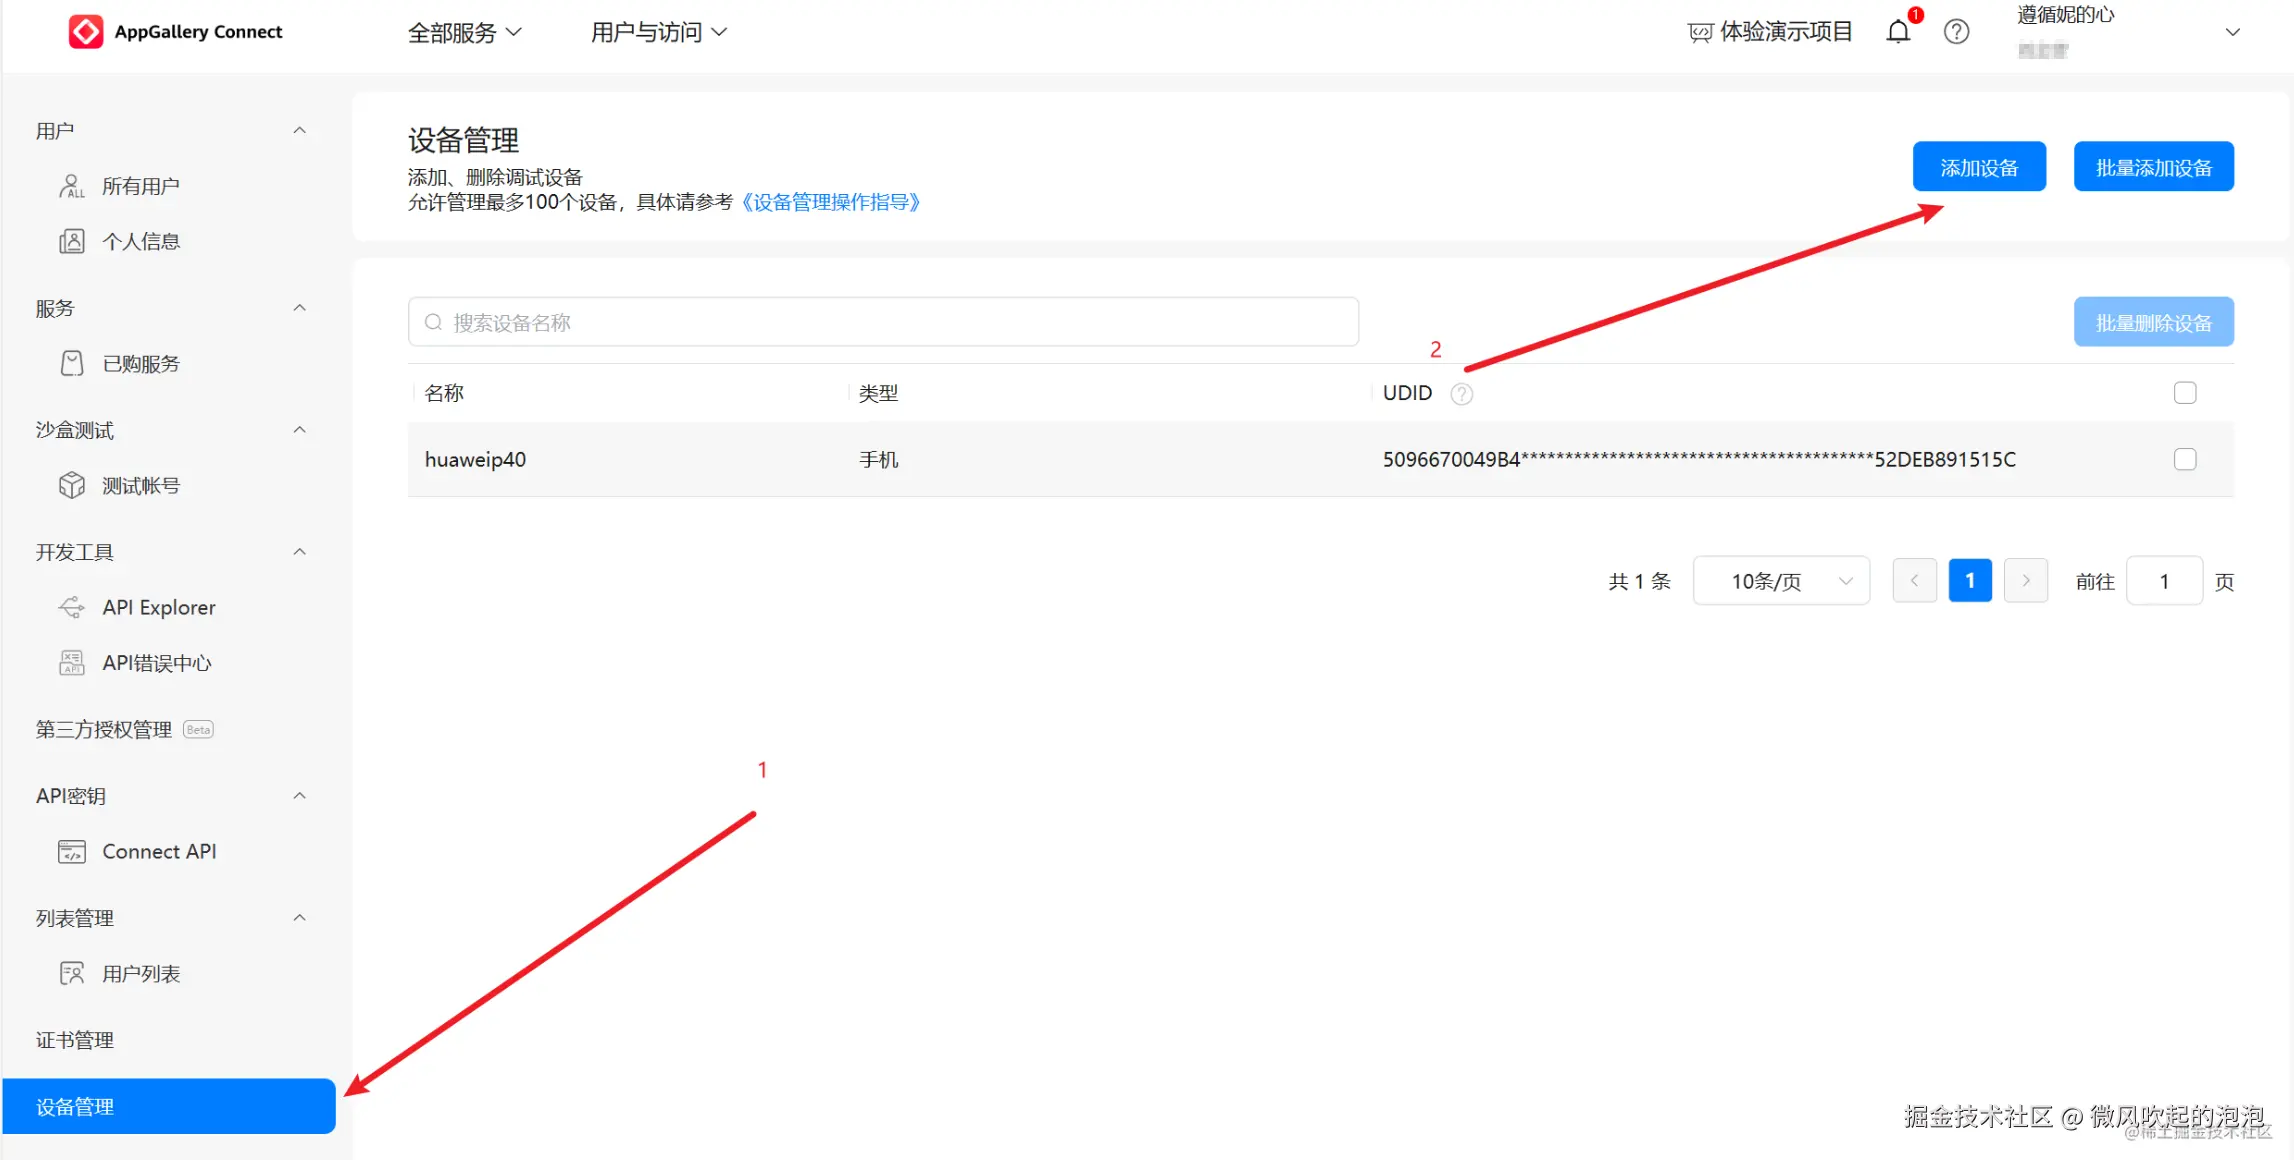The width and height of the screenshot is (2294, 1160).
Task: Click the 搜索设备名称 search field
Action: coord(883,322)
